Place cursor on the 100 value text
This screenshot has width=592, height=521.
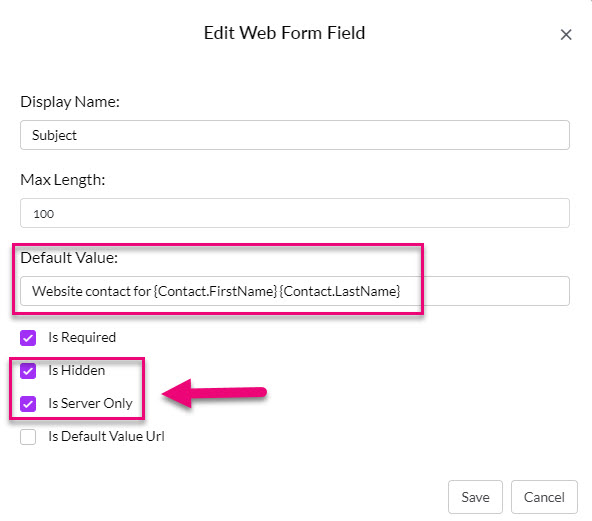point(43,214)
